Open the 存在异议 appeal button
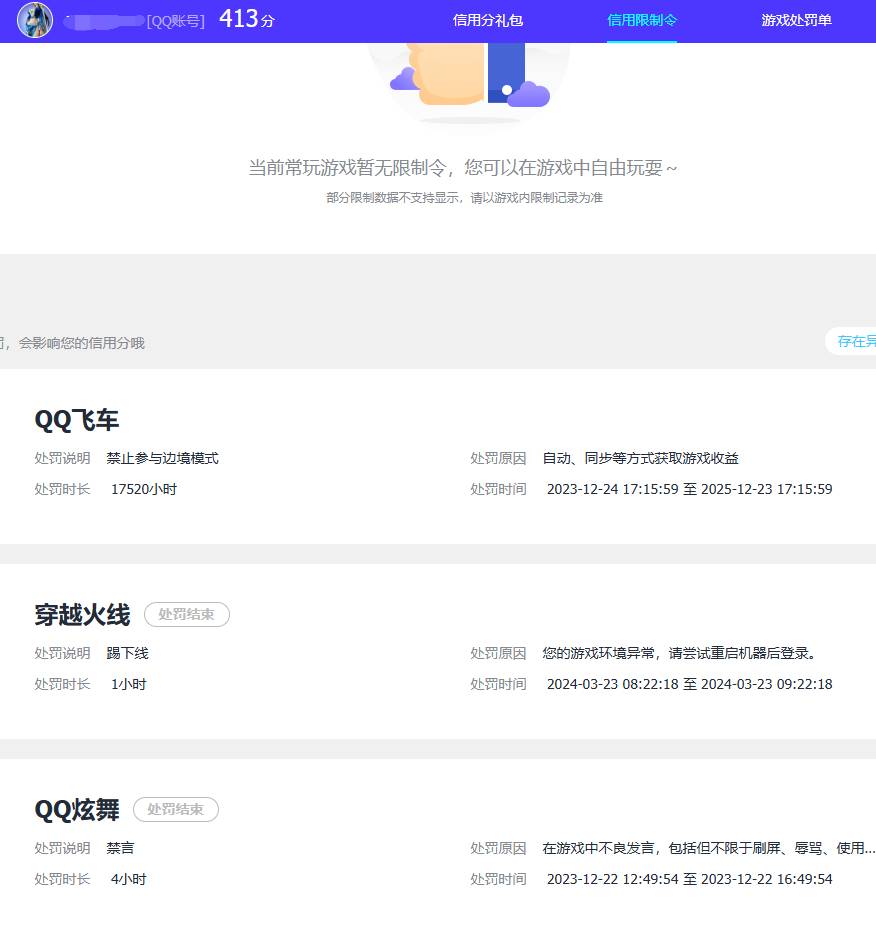Viewport: 876px width, 925px height. [855, 341]
